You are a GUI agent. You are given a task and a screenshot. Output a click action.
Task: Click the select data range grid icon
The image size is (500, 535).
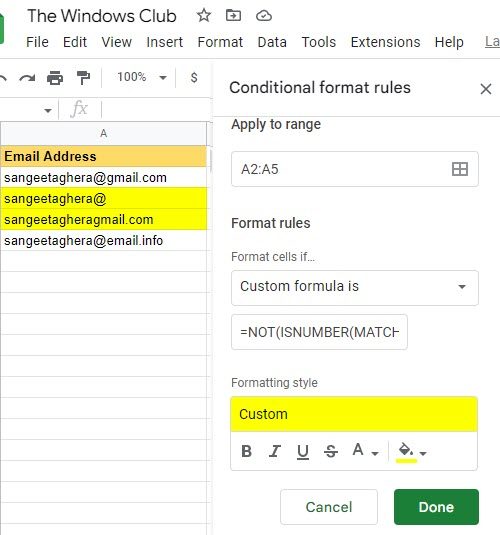click(459, 169)
